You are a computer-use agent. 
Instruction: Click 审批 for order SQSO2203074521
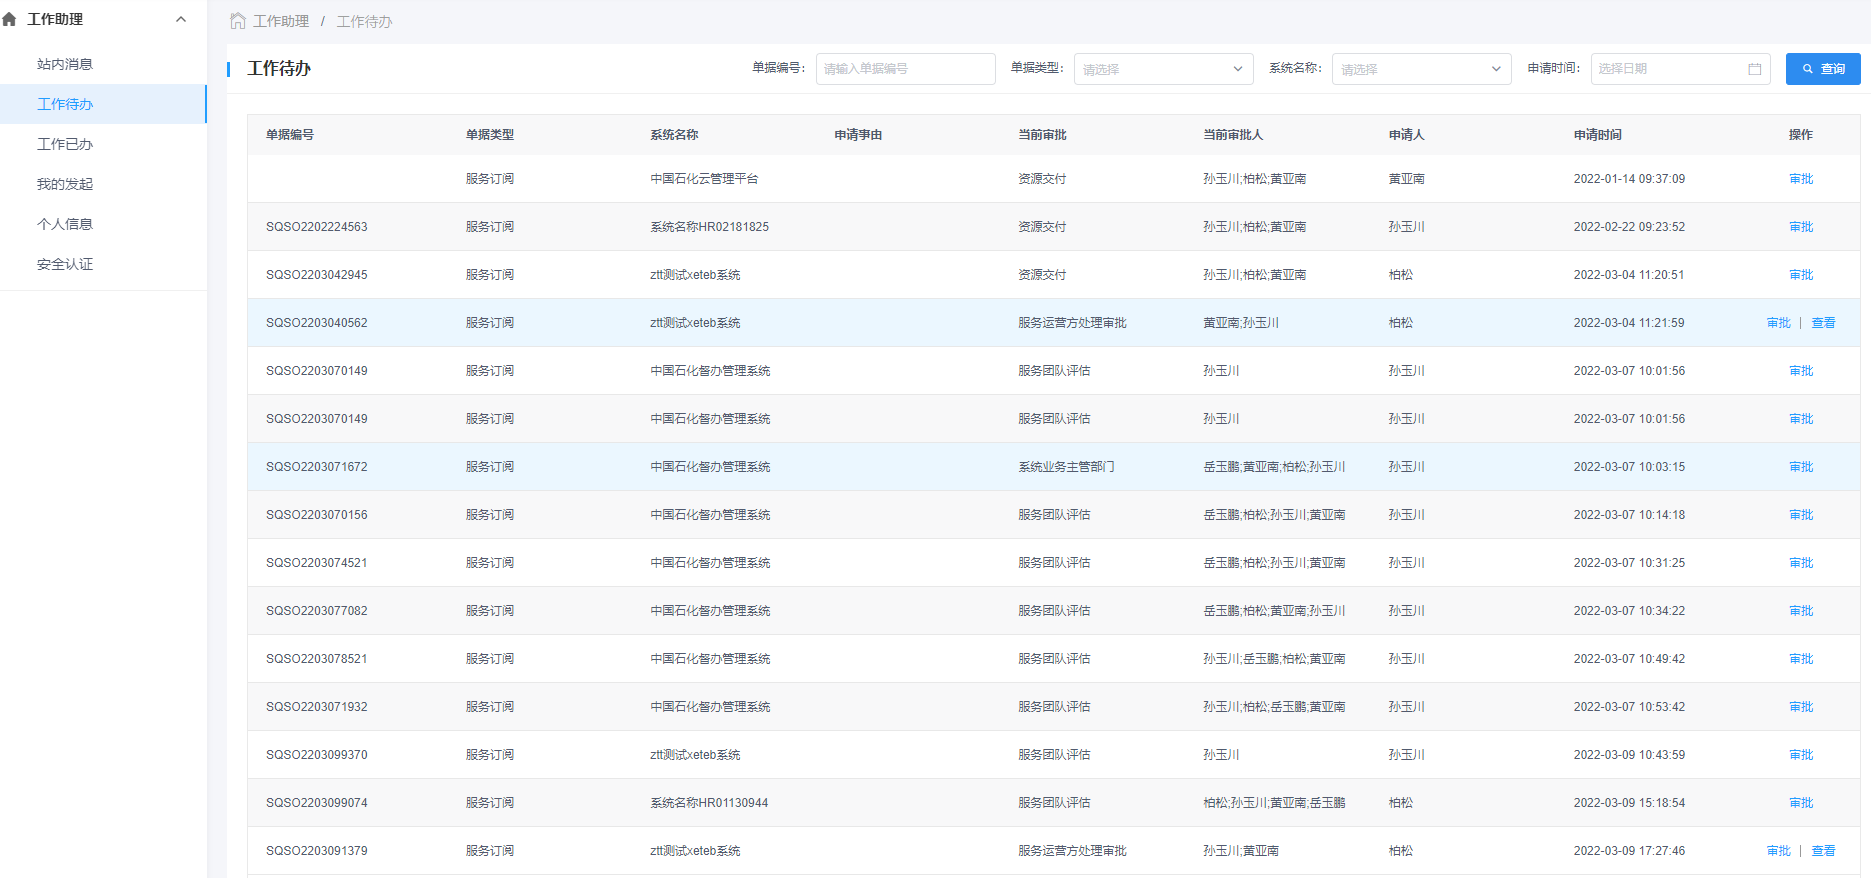coord(1801,563)
